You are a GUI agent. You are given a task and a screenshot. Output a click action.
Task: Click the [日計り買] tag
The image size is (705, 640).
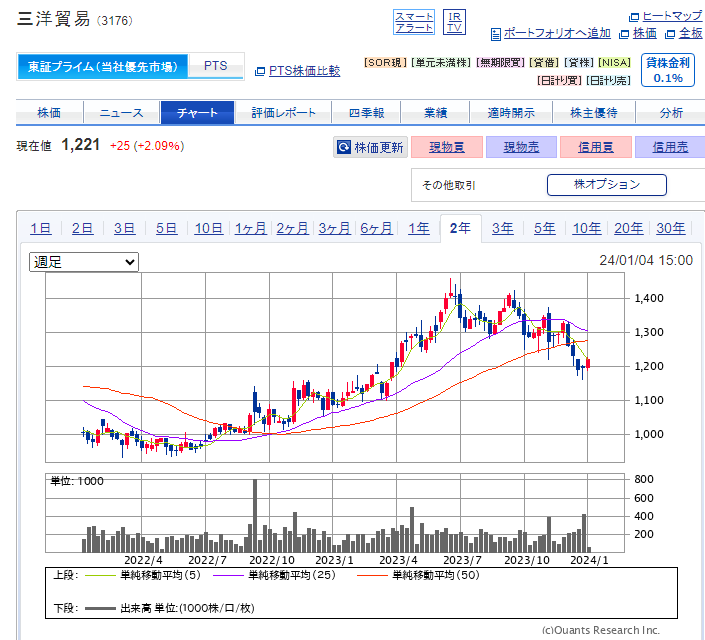559,81
